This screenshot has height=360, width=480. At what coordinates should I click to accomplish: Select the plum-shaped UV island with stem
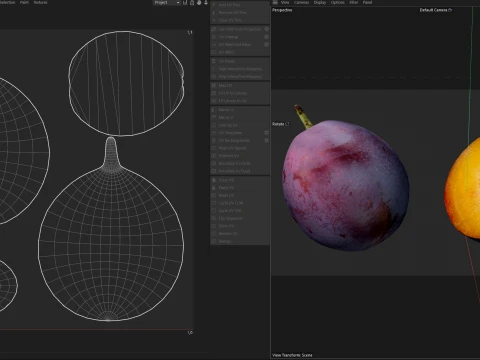coord(111,230)
